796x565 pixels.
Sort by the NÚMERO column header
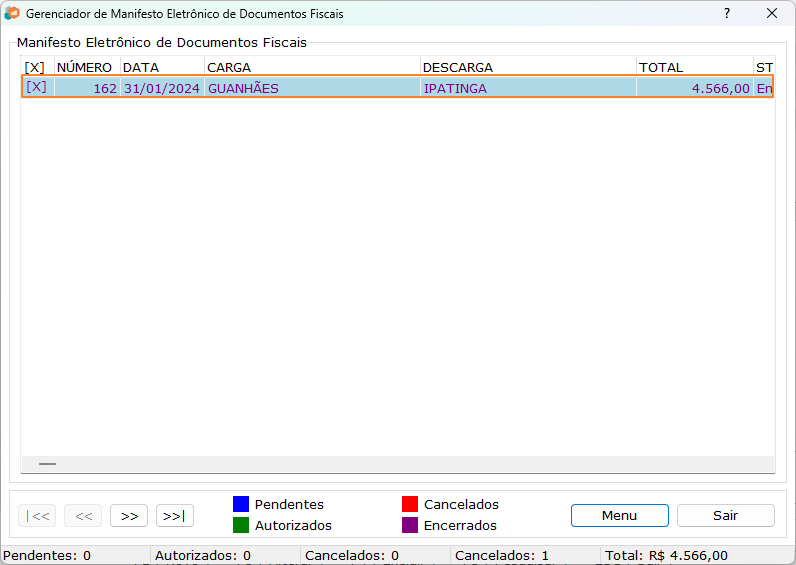[84, 68]
